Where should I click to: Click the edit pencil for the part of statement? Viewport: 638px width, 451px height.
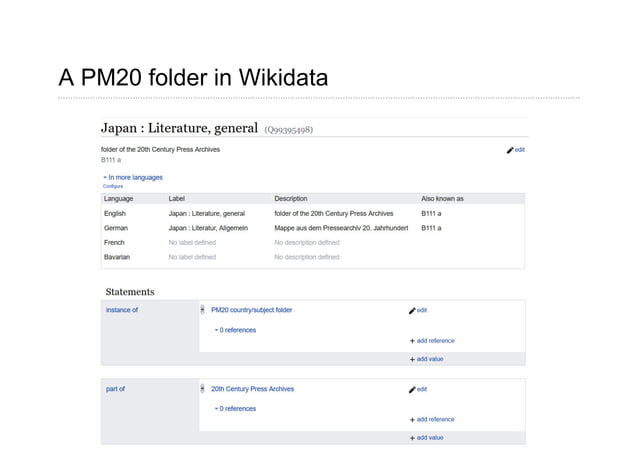412,389
